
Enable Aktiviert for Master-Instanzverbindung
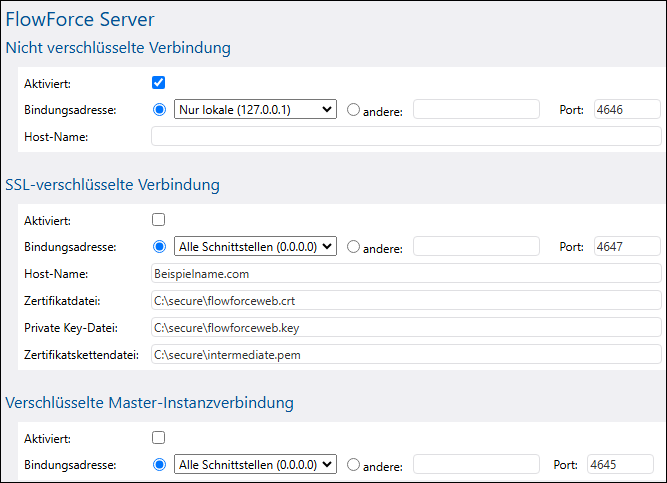158,437
